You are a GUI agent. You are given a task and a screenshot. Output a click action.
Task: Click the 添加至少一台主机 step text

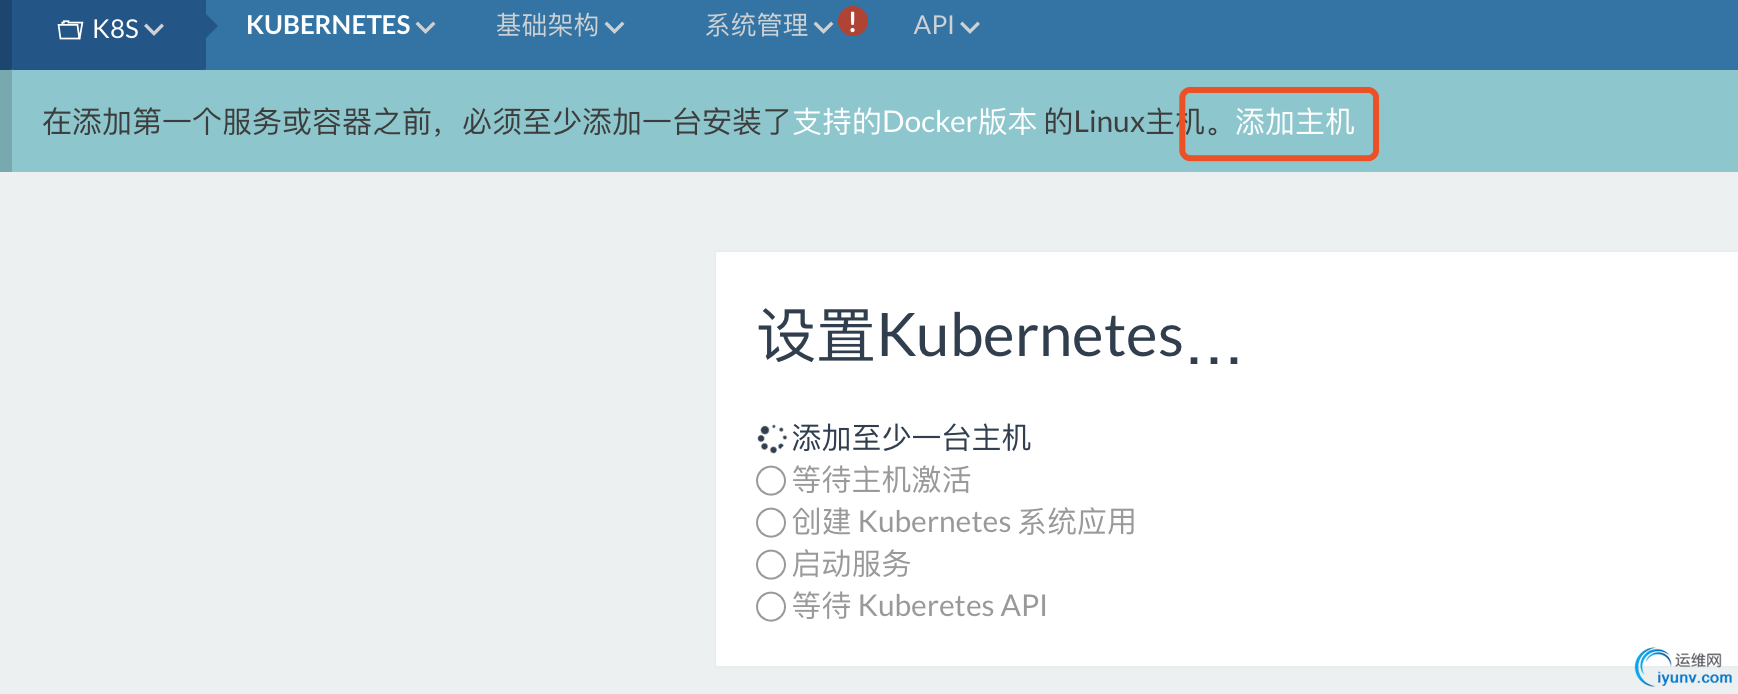pyautogui.click(x=911, y=438)
